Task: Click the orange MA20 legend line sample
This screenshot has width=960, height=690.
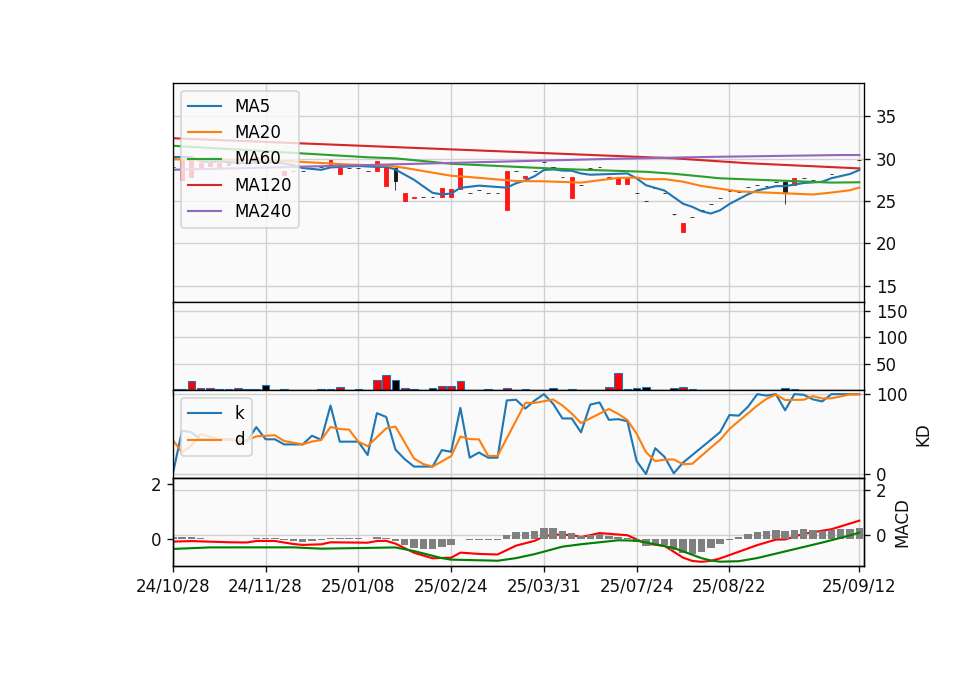Action: (x=204, y=132)
